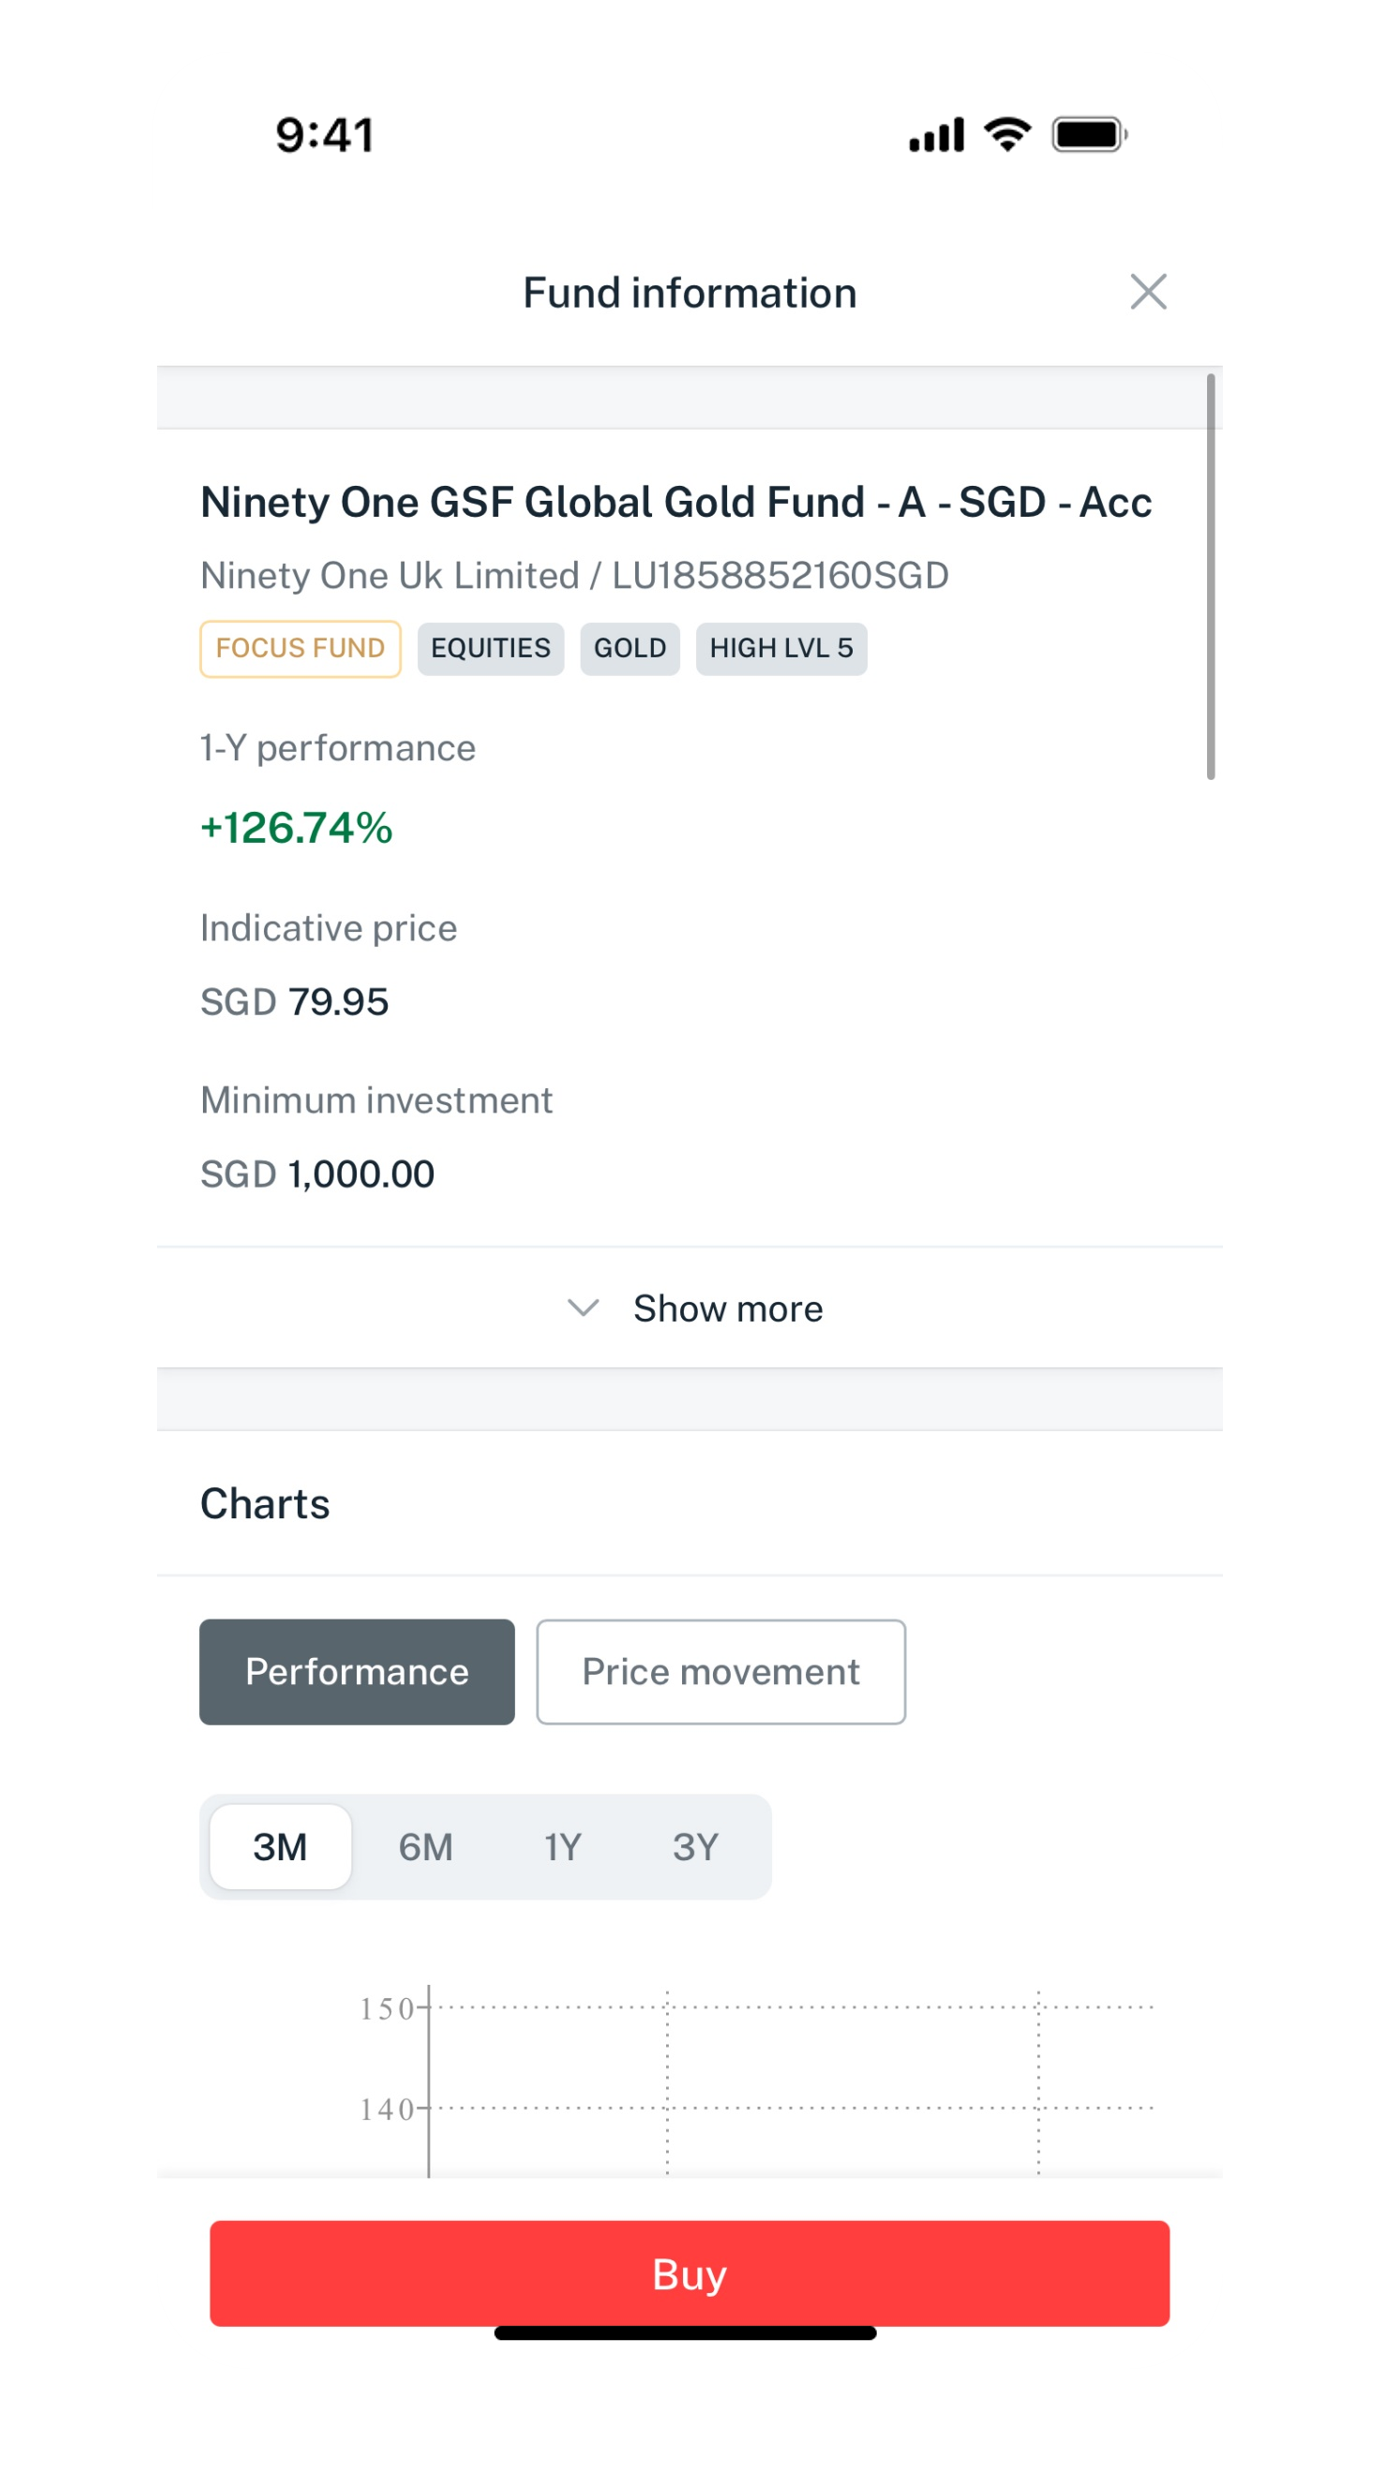The height and width of the screenshot is (2475, 1374).
Task: Select the 3M time range
Action: [x=280, y=1847]
